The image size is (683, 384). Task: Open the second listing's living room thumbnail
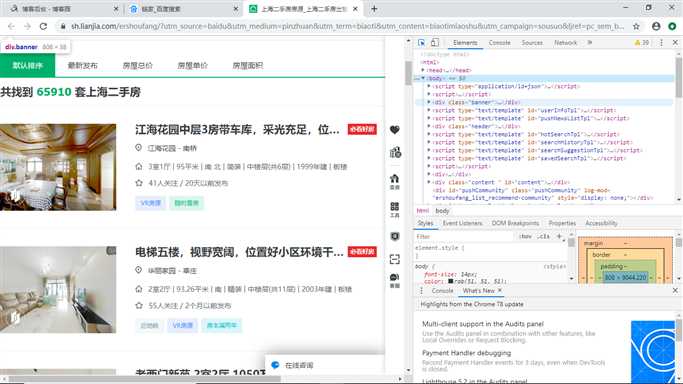[58, 290]
